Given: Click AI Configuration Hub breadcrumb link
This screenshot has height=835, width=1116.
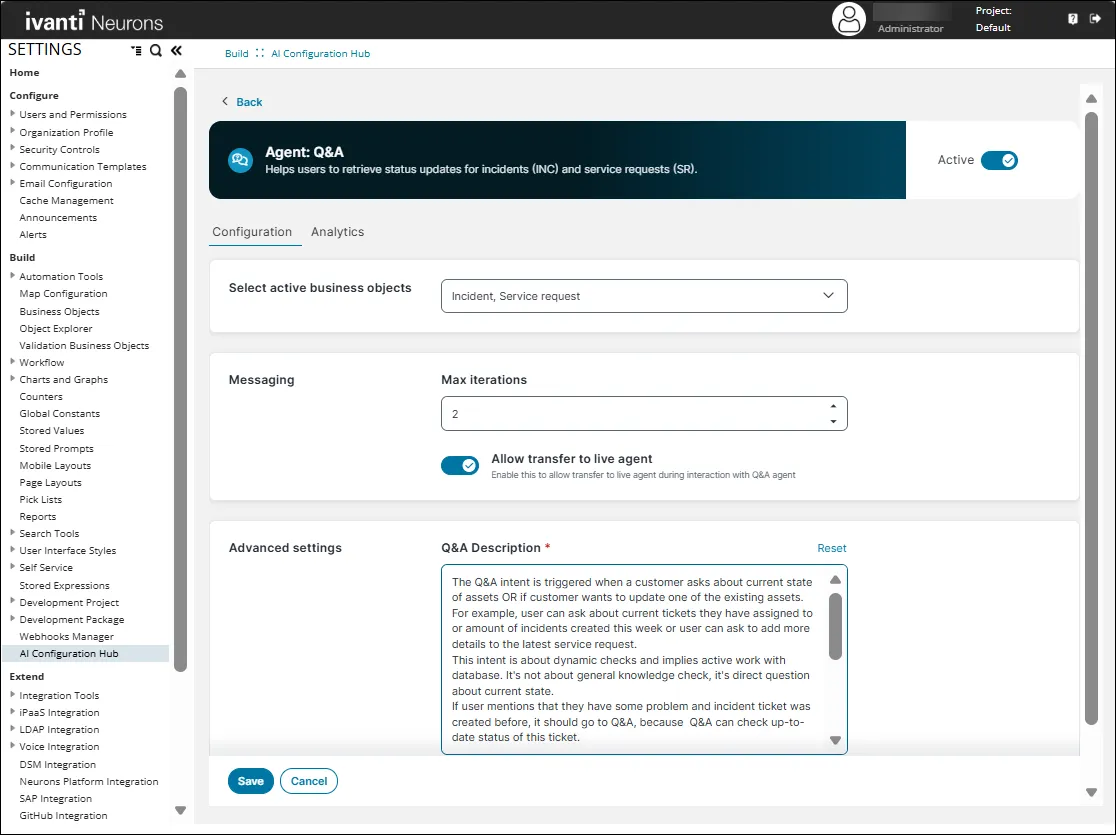Looking at the screenshot, I should 320,53.
